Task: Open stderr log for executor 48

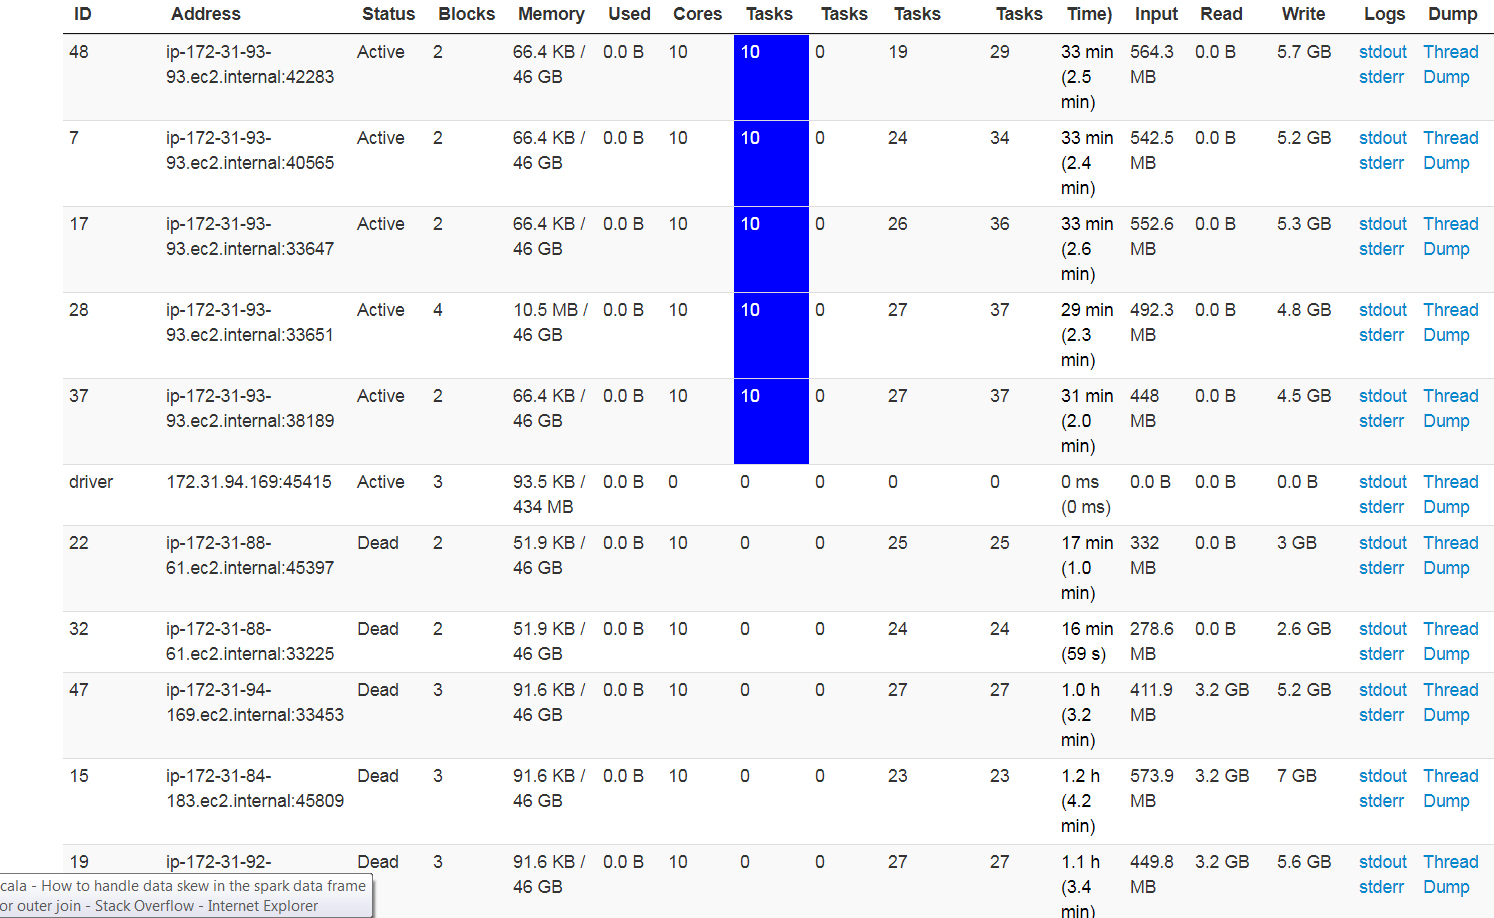Action: pyautogui.click(x=1381, y=77)
